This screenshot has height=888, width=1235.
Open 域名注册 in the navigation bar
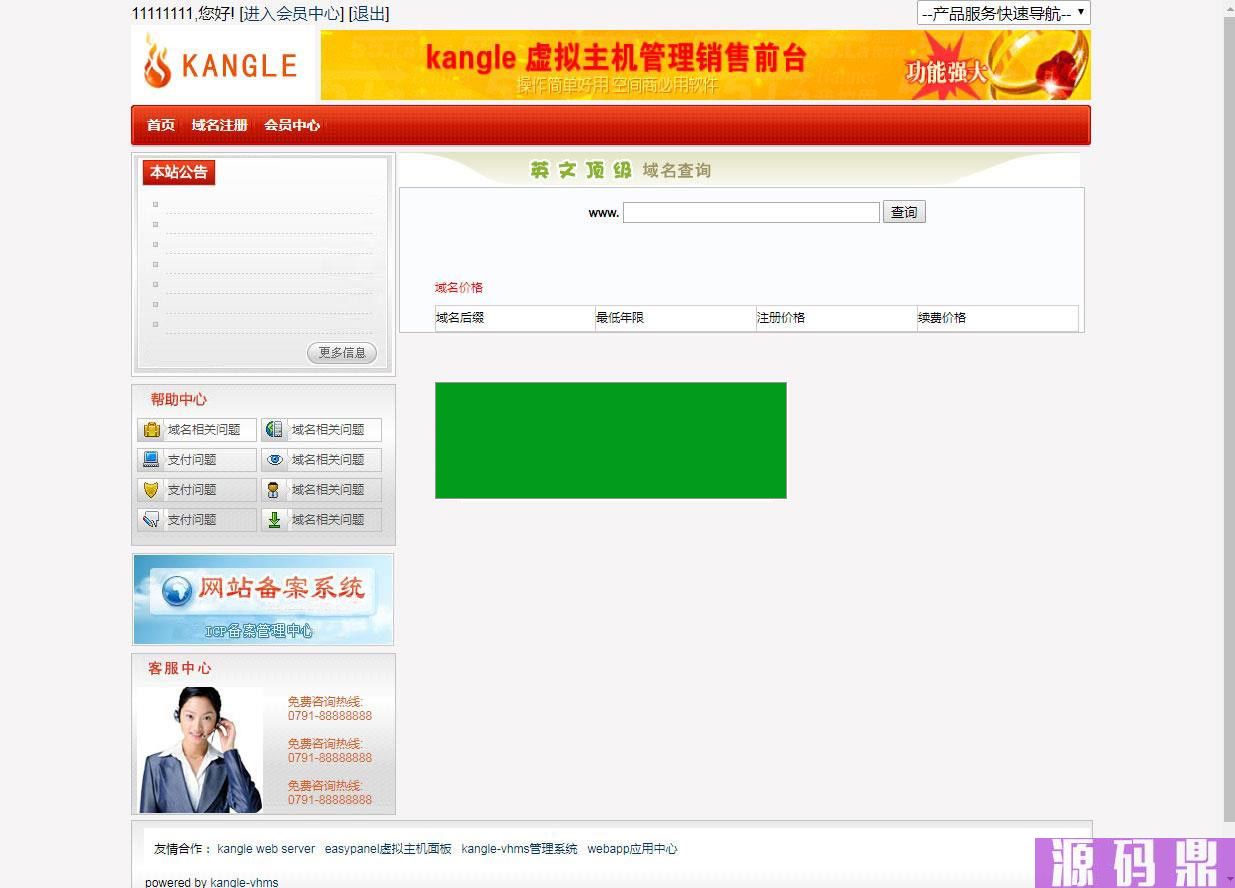pos(219,125)
